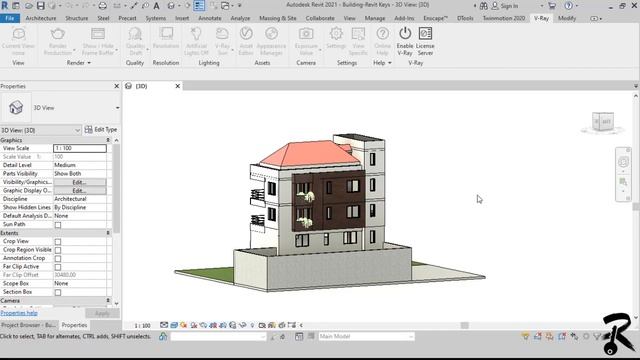640x360 pixels.
Task: Click the V-Ray Sun icon
Action: pos(222,33)
